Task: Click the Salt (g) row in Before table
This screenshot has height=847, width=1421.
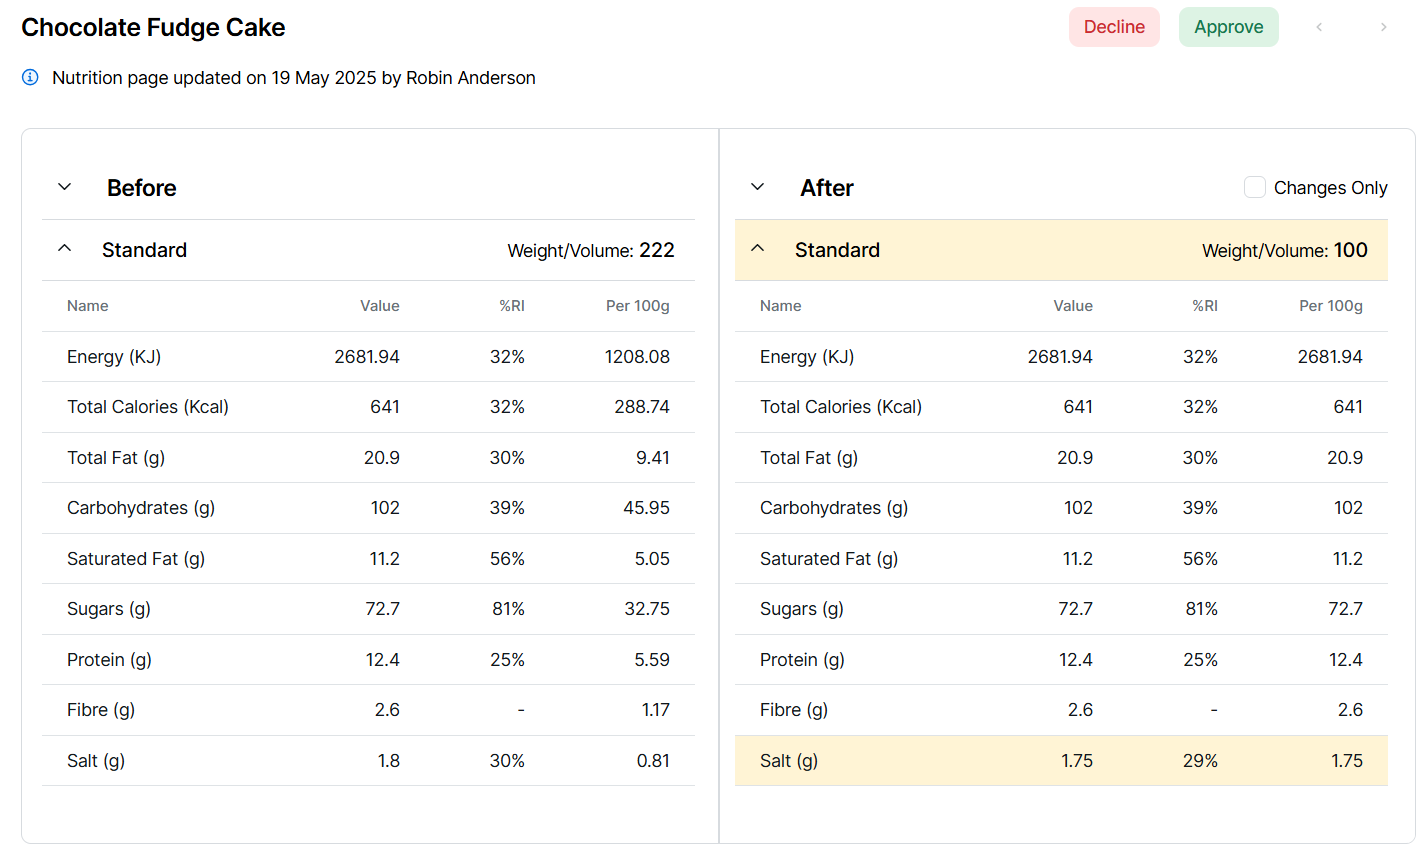Action: click(367, 761)
